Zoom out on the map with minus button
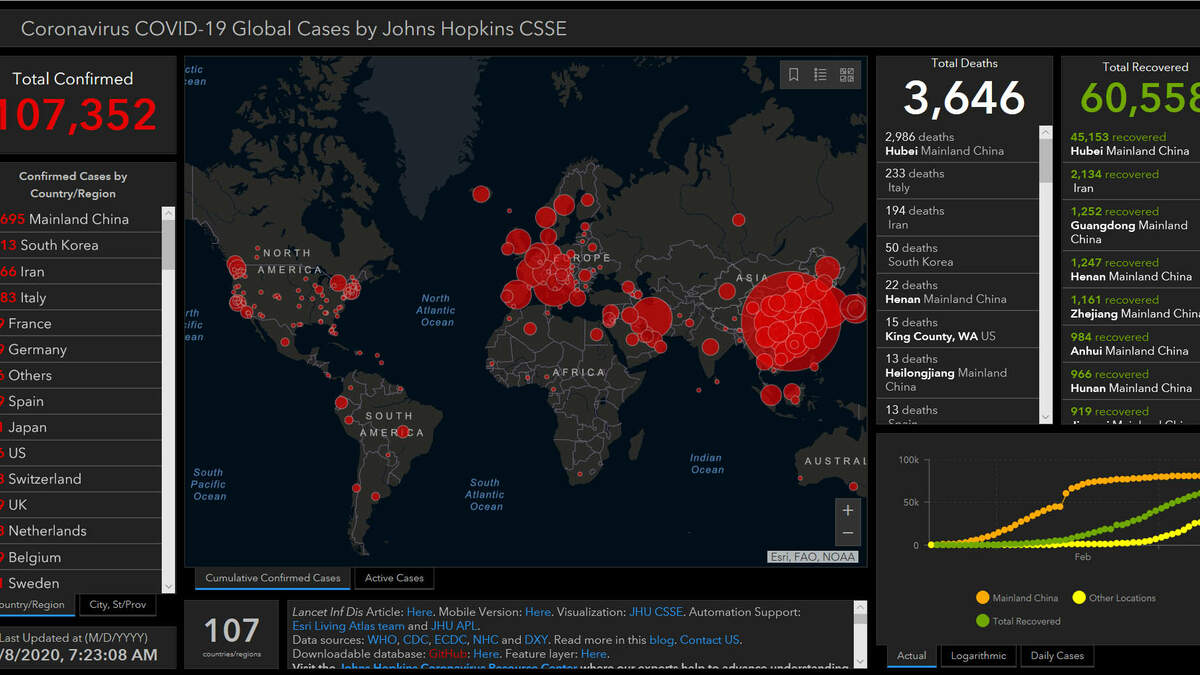1200x675 pixels. (848, 533)
